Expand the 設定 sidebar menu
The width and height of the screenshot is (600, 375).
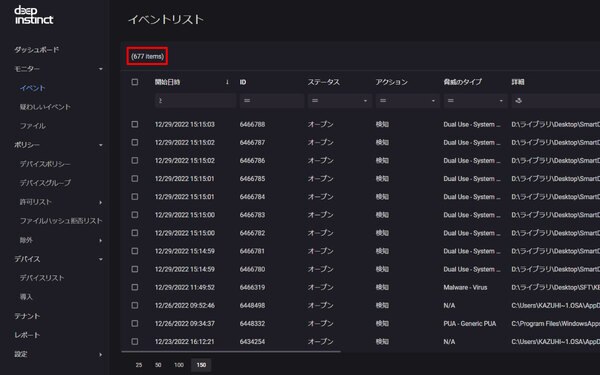101,354
